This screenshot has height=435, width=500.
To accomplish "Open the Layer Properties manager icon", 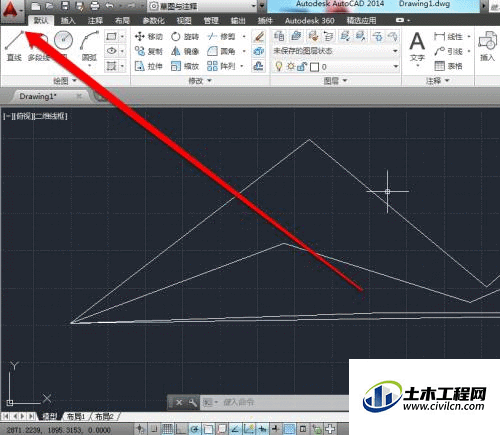I will [279, 36].
